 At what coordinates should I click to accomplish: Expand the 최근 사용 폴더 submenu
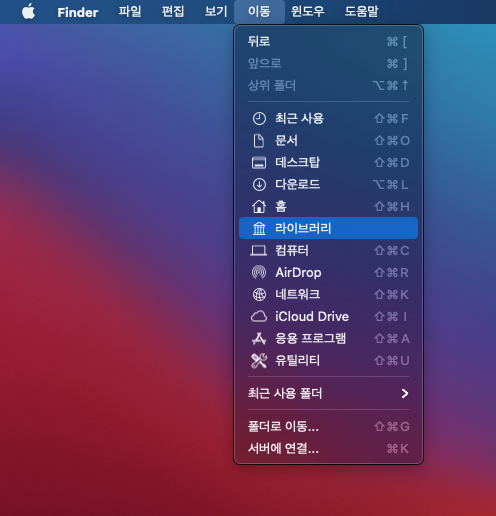(x=328, y=394)
